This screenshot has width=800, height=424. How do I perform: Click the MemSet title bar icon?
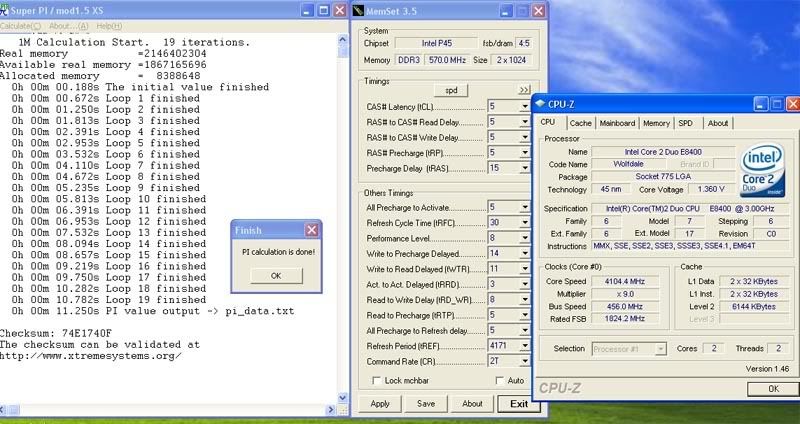[359, 11]
